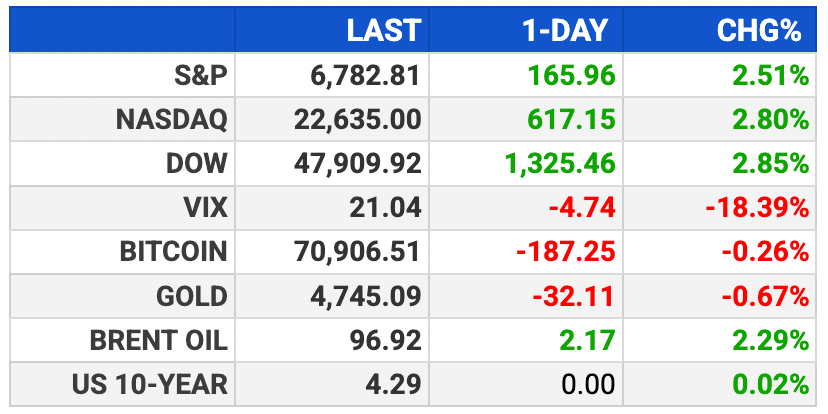Select the VIX row label

205,208
